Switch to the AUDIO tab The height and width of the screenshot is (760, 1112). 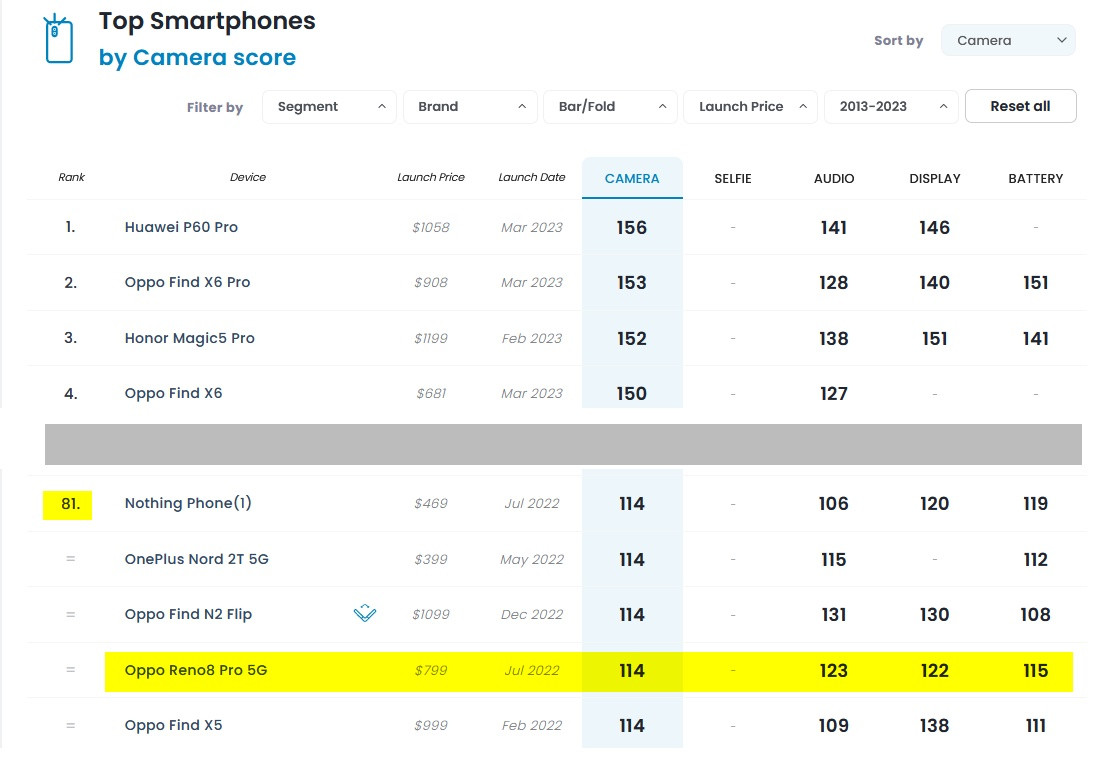[x=834, y=179]
